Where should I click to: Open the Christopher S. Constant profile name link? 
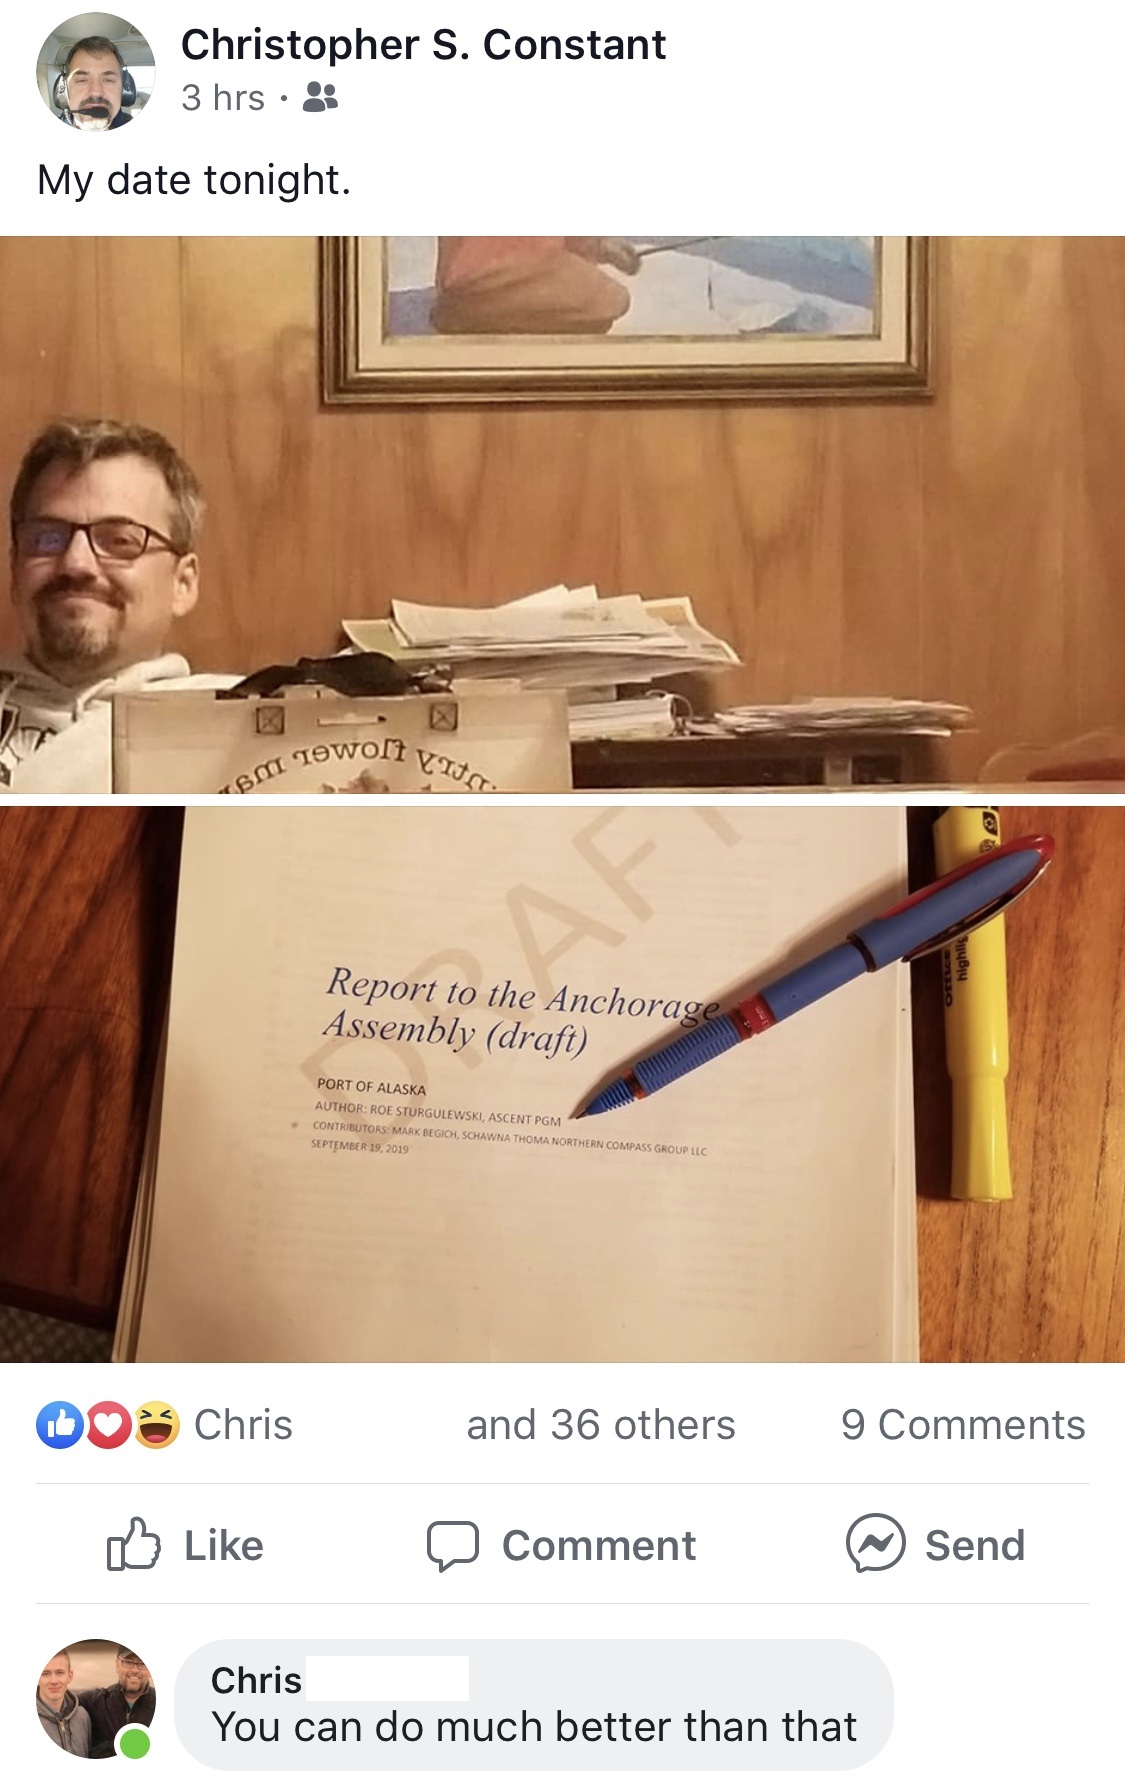423,45
